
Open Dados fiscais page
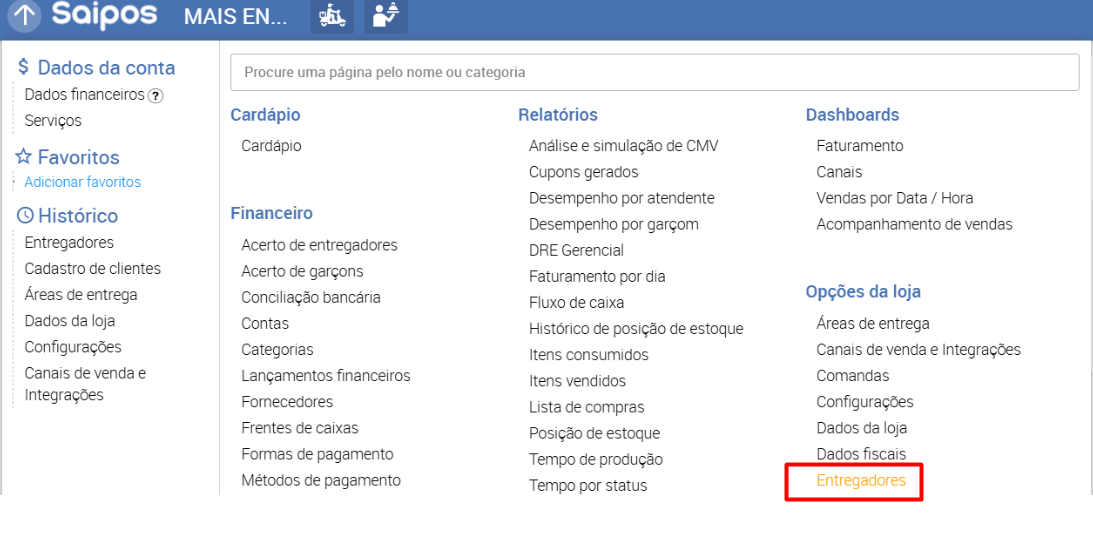(x=861, y=454)
